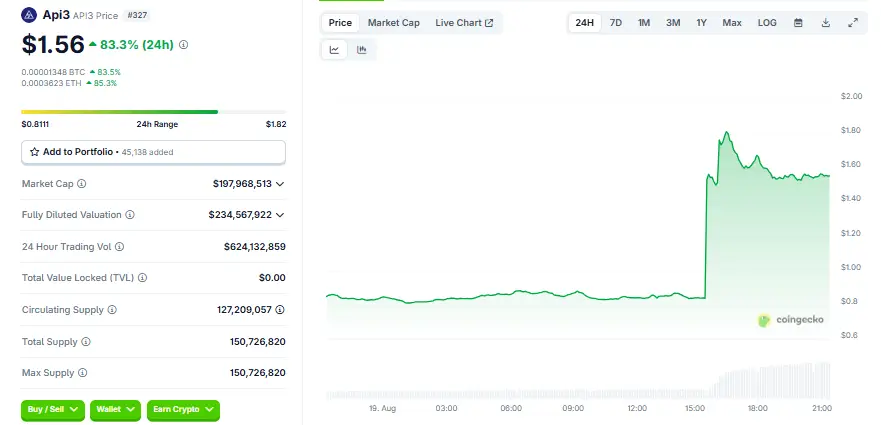Click the volume bars at chart bottom
Screen dimensions: 881x425
pos(579,382)
